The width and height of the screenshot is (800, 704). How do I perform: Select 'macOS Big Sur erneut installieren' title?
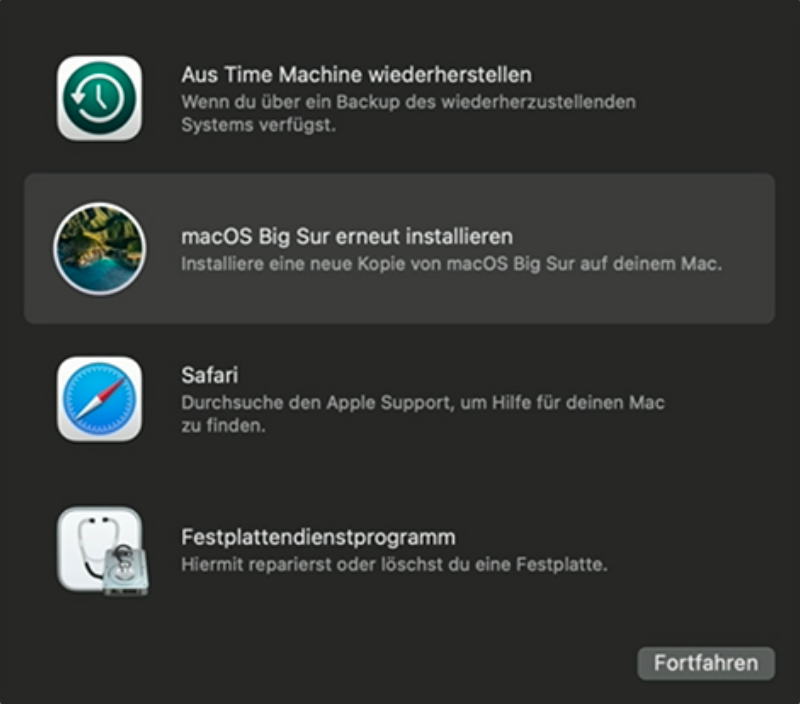coord(347,237)
